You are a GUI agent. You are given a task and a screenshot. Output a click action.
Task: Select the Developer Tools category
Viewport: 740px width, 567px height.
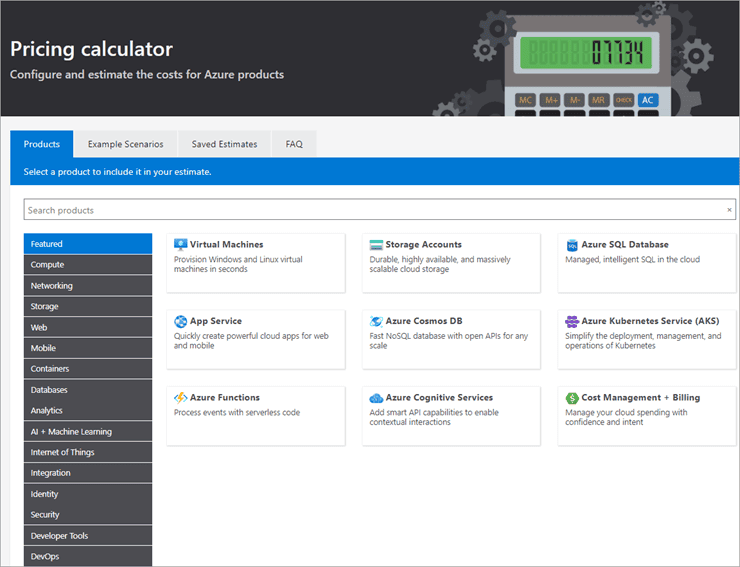point(88,536)
